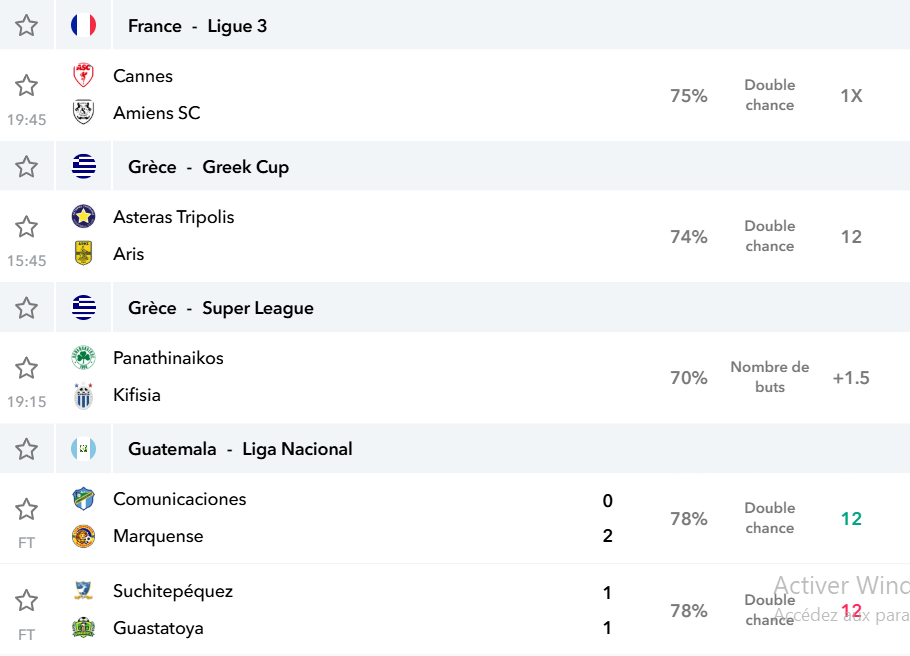Select the 1X double chance prediction for Cannes
This screenshot has width=910, height=656.
851,95
